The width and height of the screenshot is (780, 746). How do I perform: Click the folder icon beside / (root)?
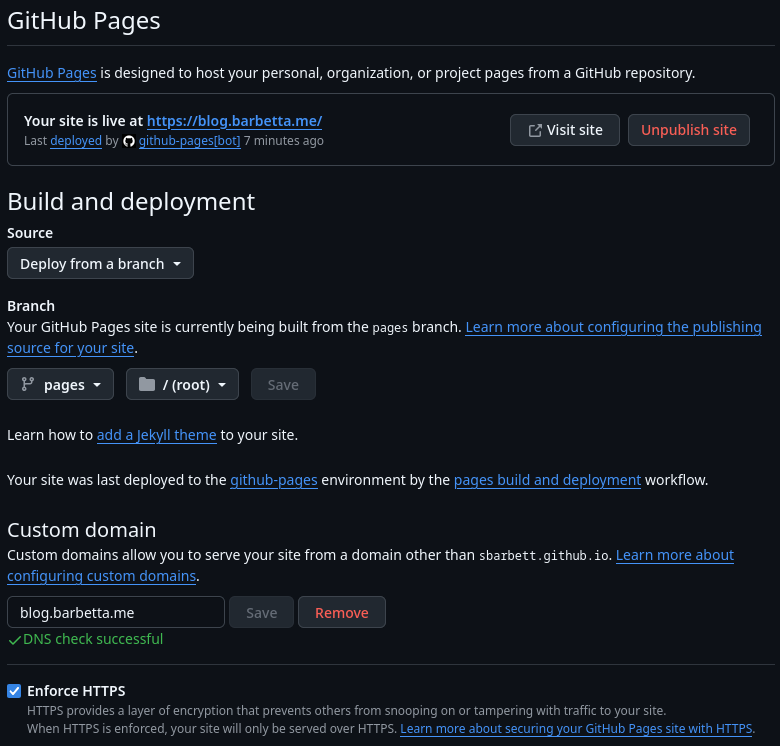tap(147, 384)
